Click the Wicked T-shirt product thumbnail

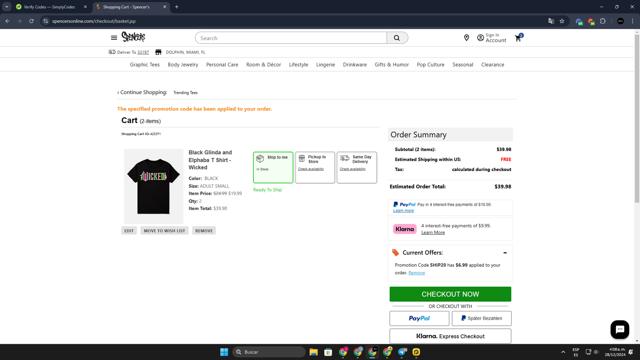click(x=153, y=186)
